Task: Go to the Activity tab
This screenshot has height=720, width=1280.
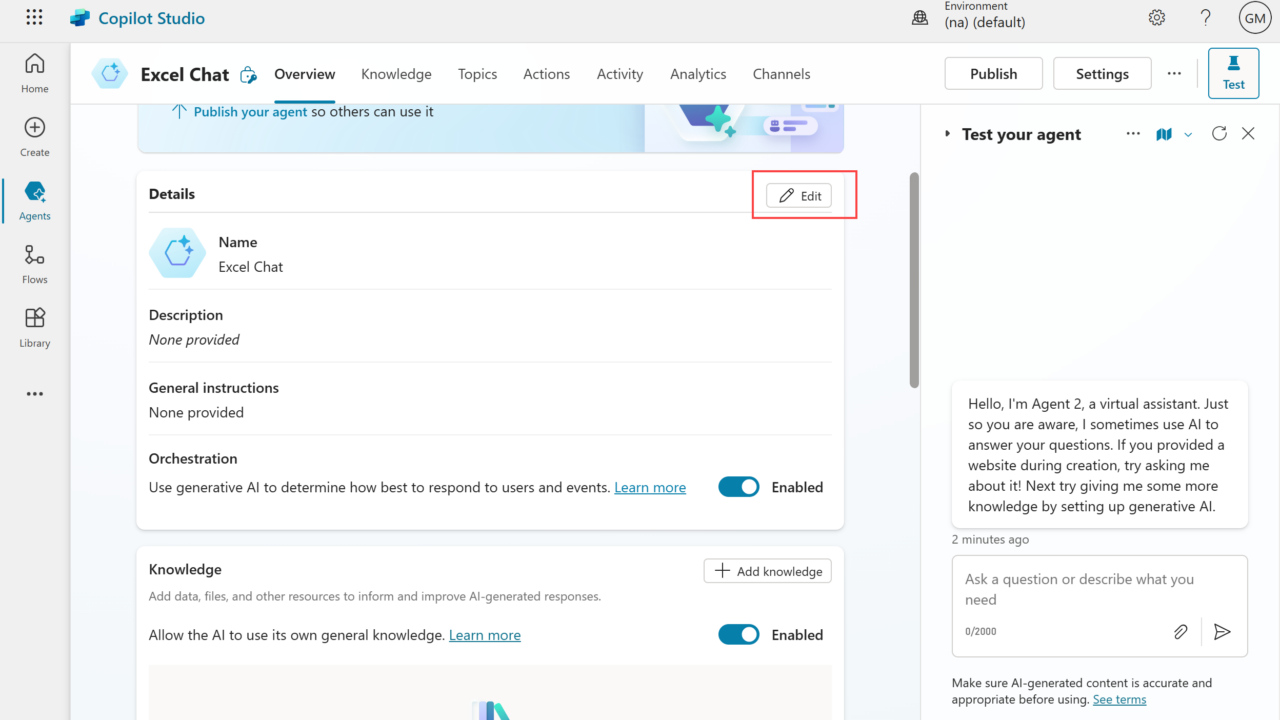Action: click(620, 74)
